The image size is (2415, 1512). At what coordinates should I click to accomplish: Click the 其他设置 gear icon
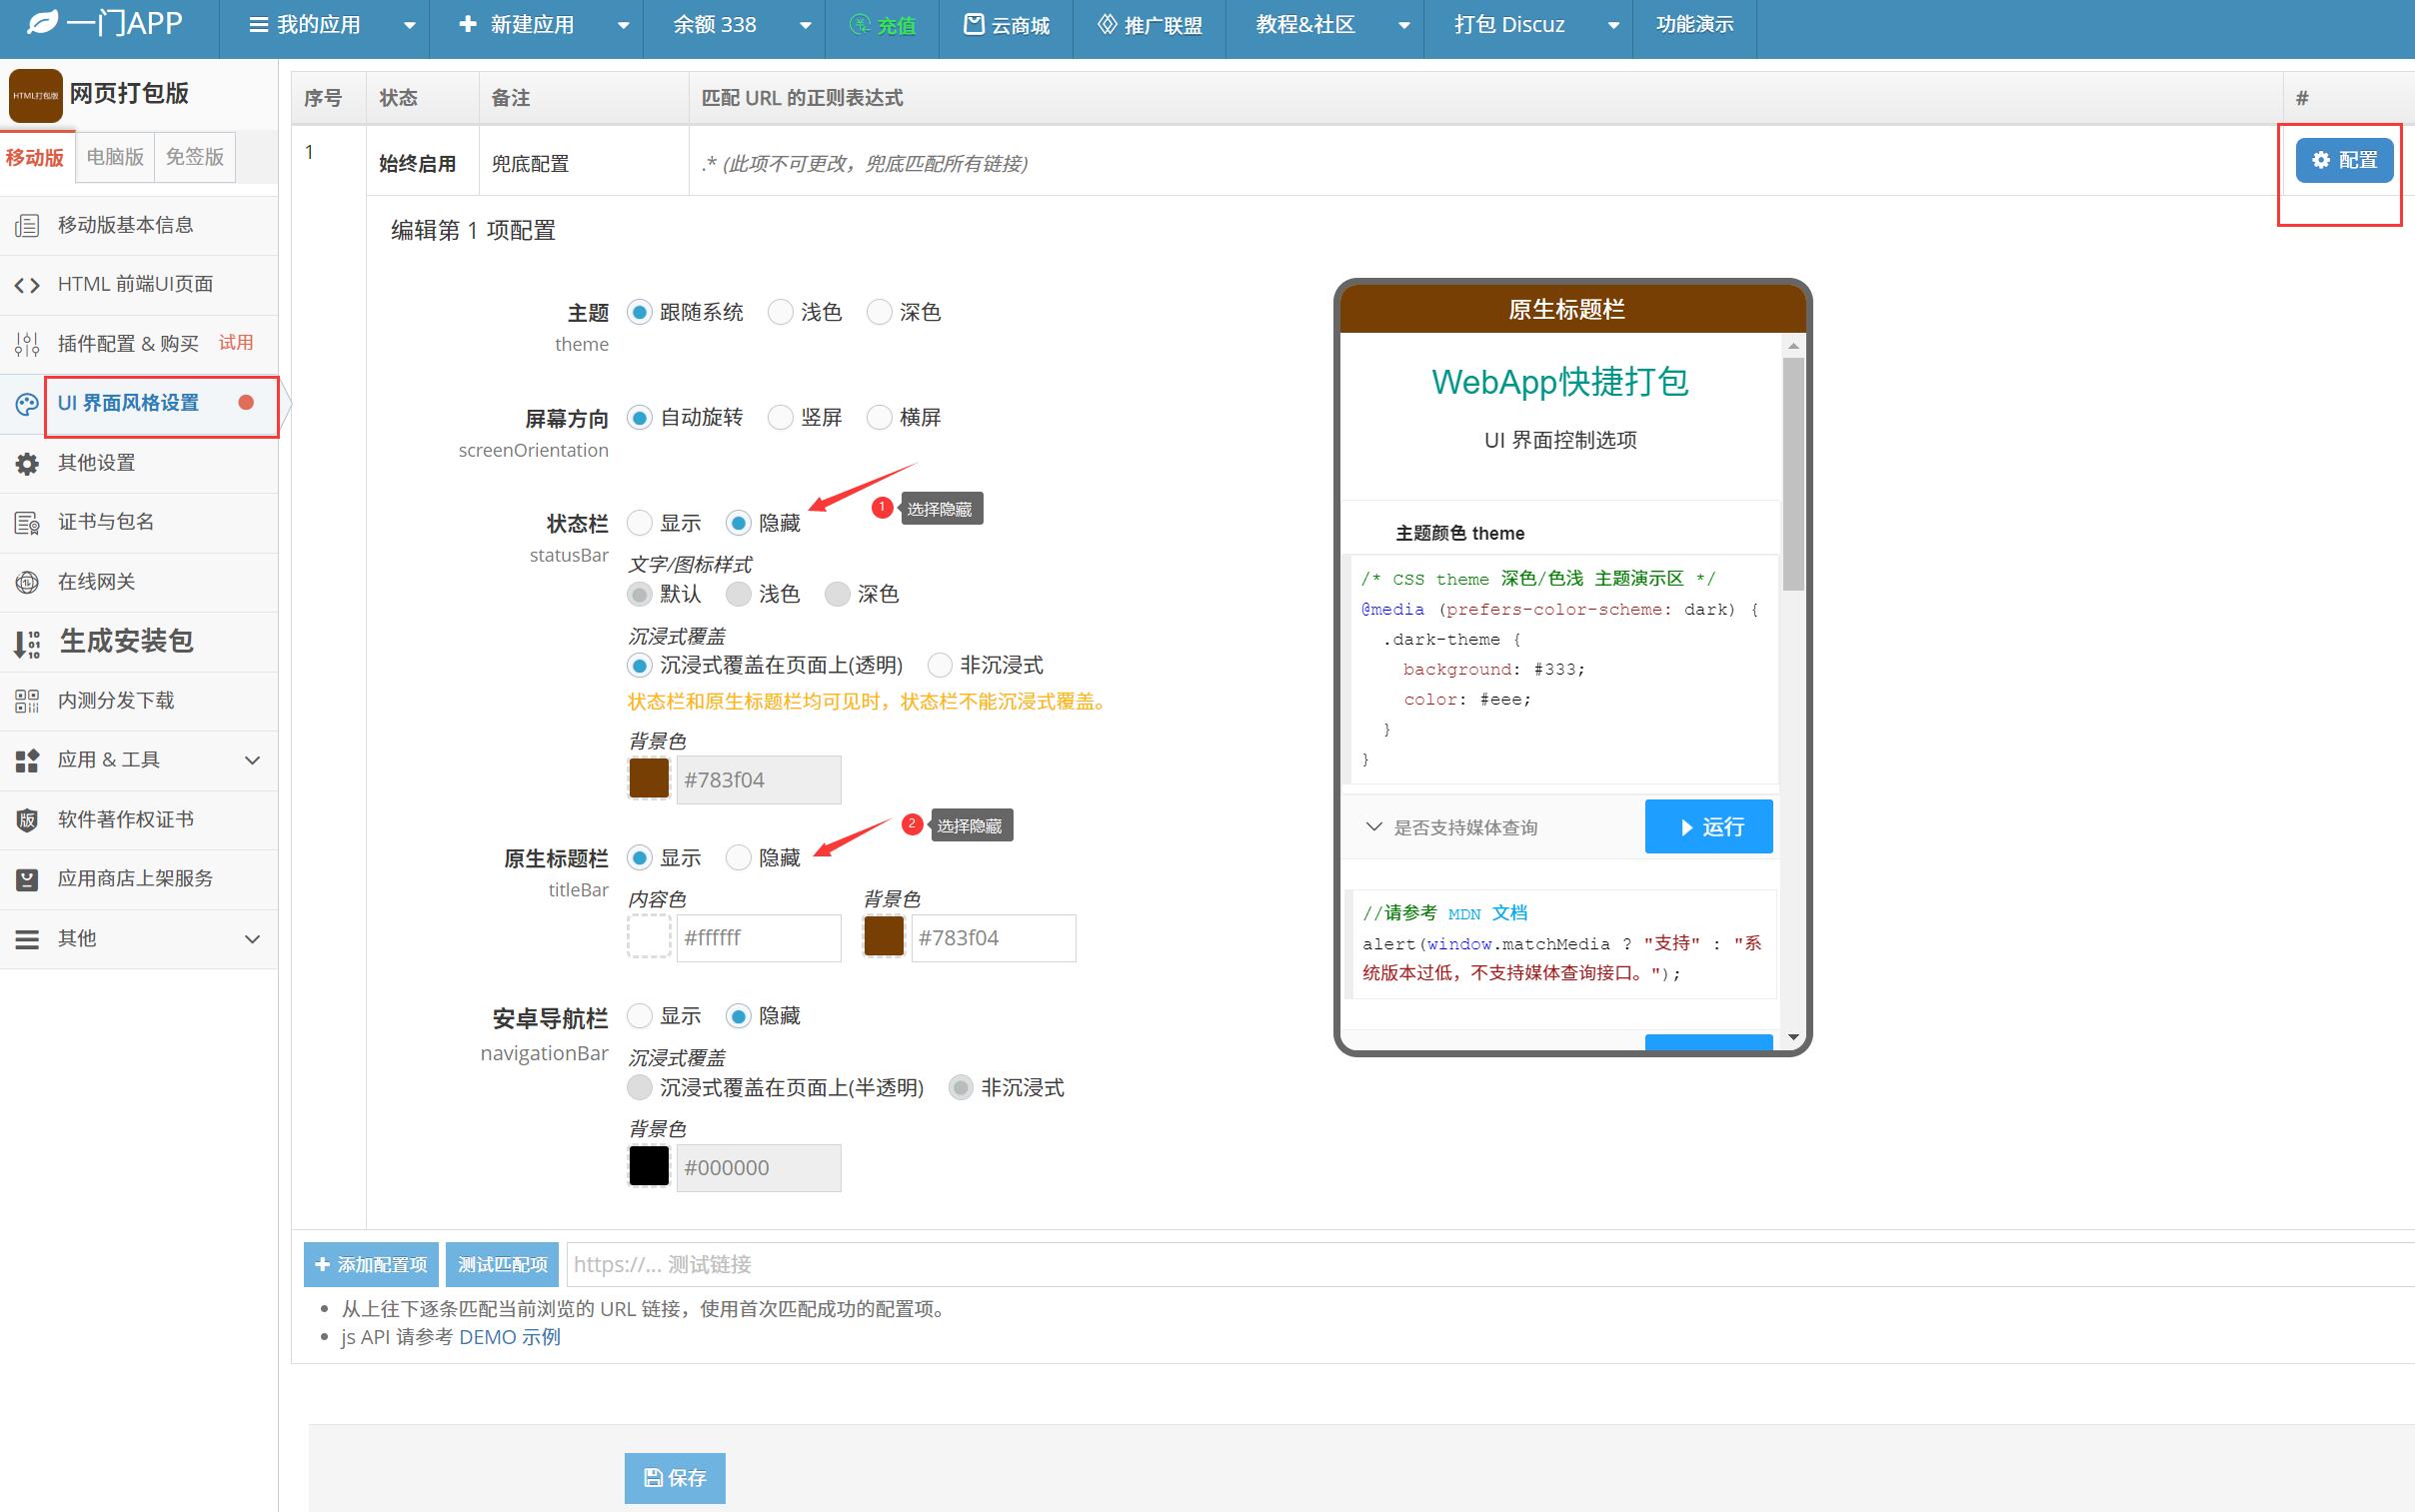[27, 464]
